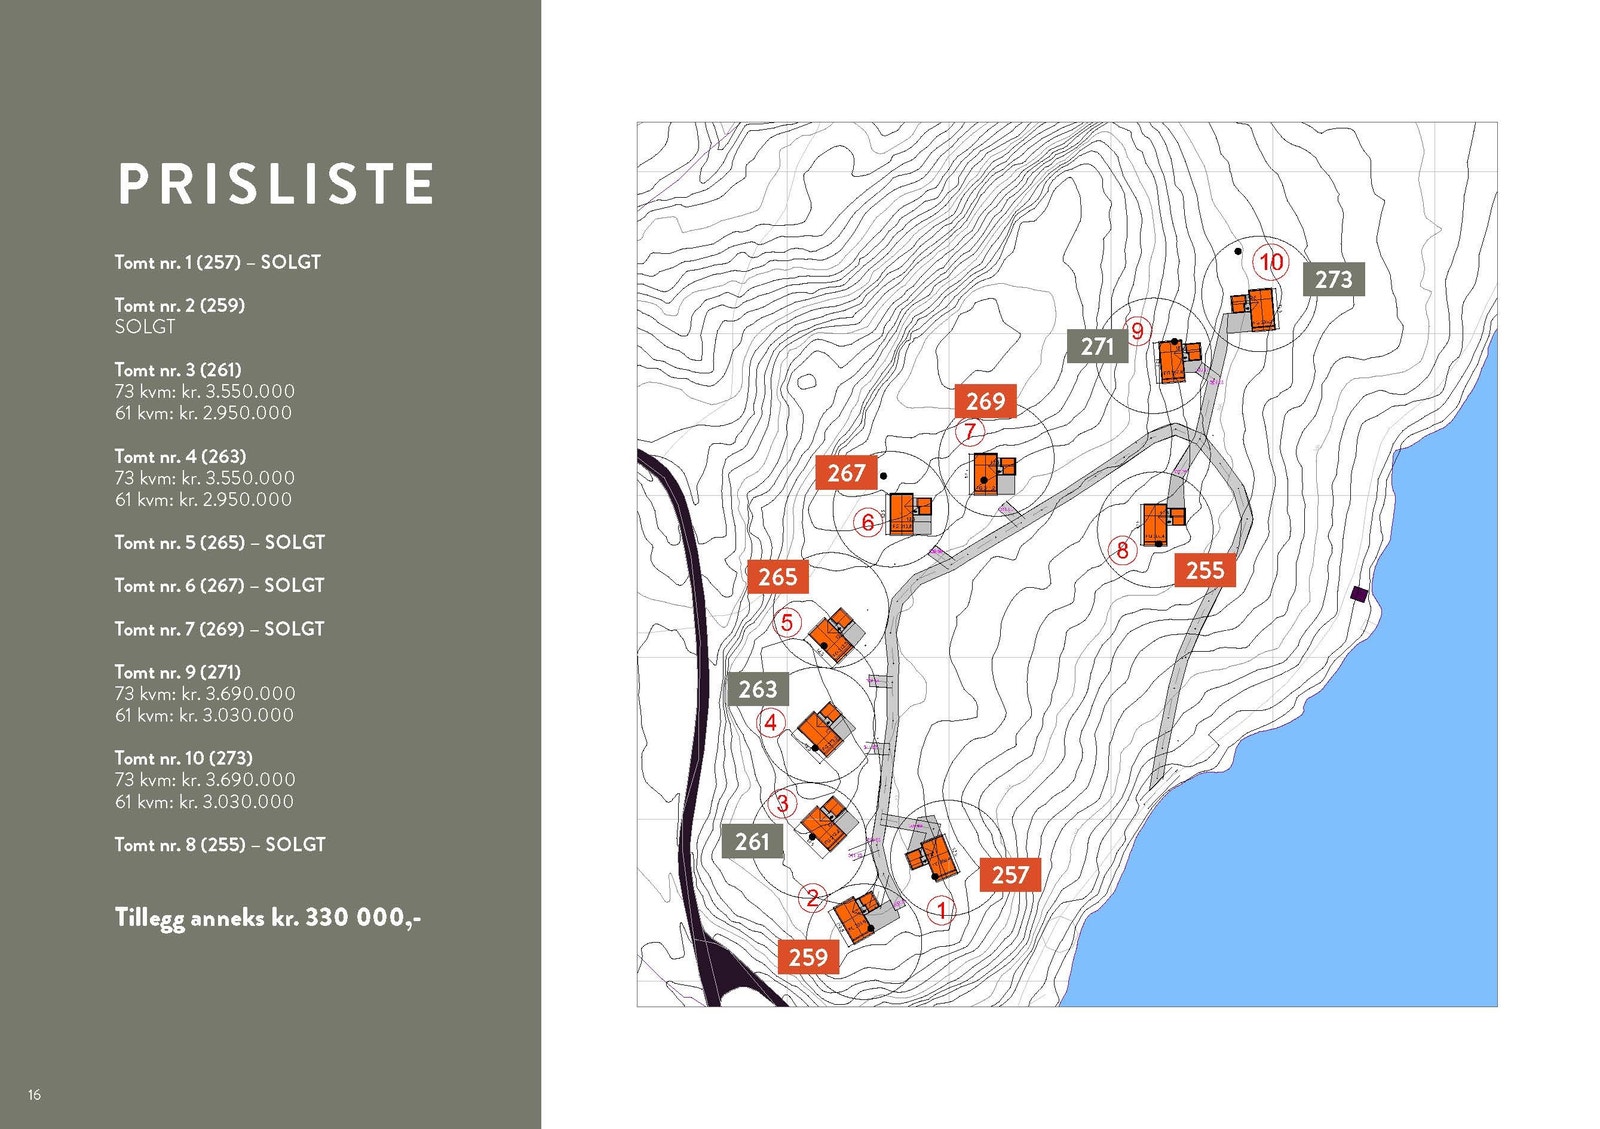Screen dimensions: 1600x1129
Task: Click the blue water area on map
Action: click(x=1340, y=850)
